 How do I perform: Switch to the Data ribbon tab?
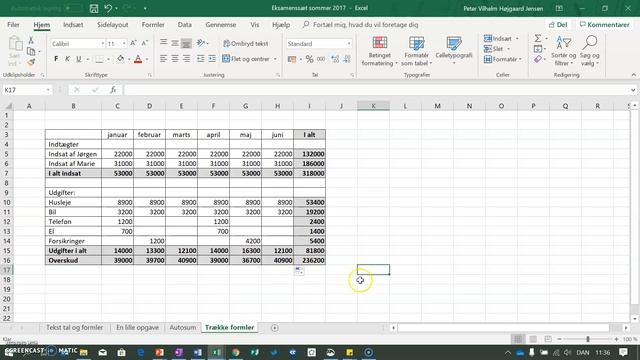tap(184, 24)
